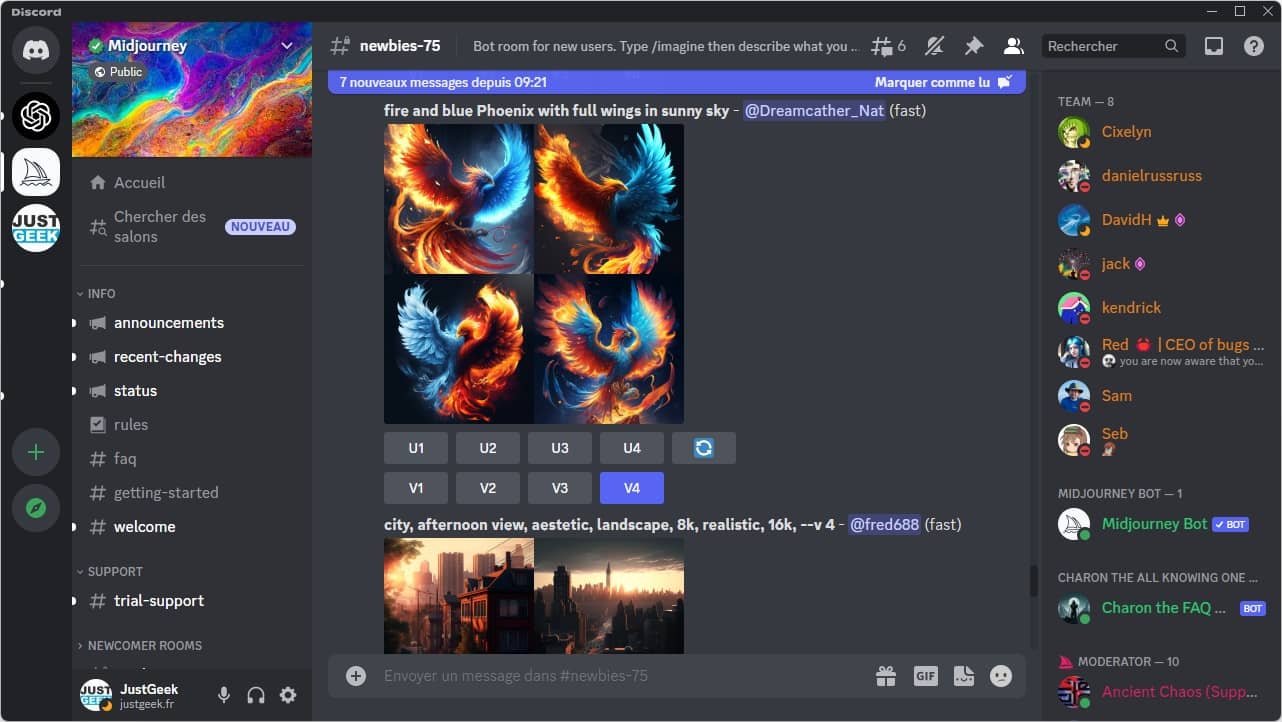The image size is (1282, 722).
Task: Click Marquer comme lu on the banner
Action: (943, 82)
